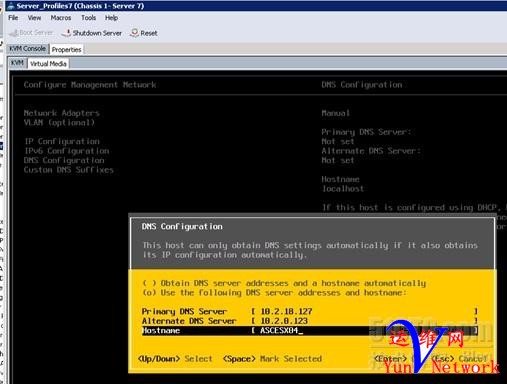
Task: Open the View menu
Action: tap(34, 18)
